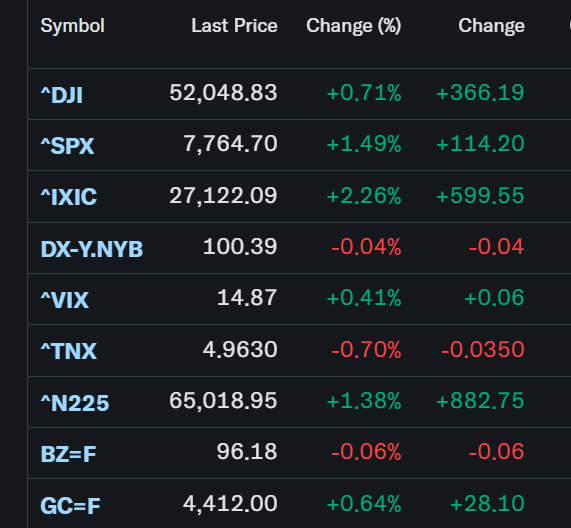The height and width of the screenshot is (528, 571).
Task: Open the BZ=F symbol link
Action: pyautogui.click(x=68, y=454)
